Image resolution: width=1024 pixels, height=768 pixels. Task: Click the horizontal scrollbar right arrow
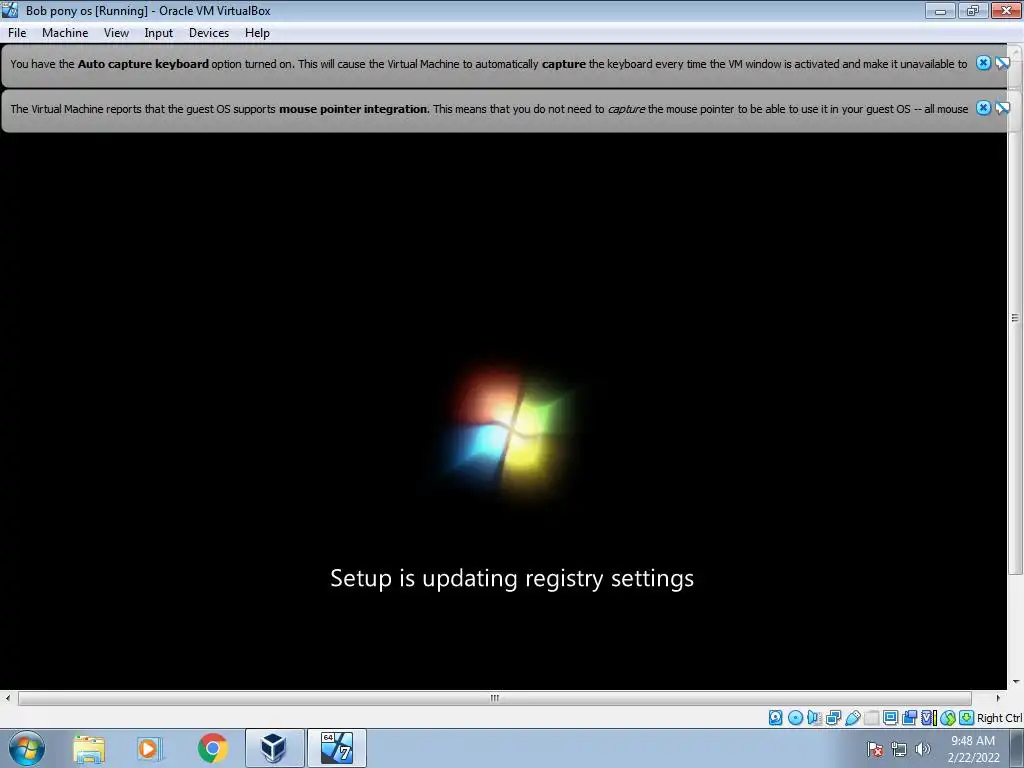click(x=998, y=697)
